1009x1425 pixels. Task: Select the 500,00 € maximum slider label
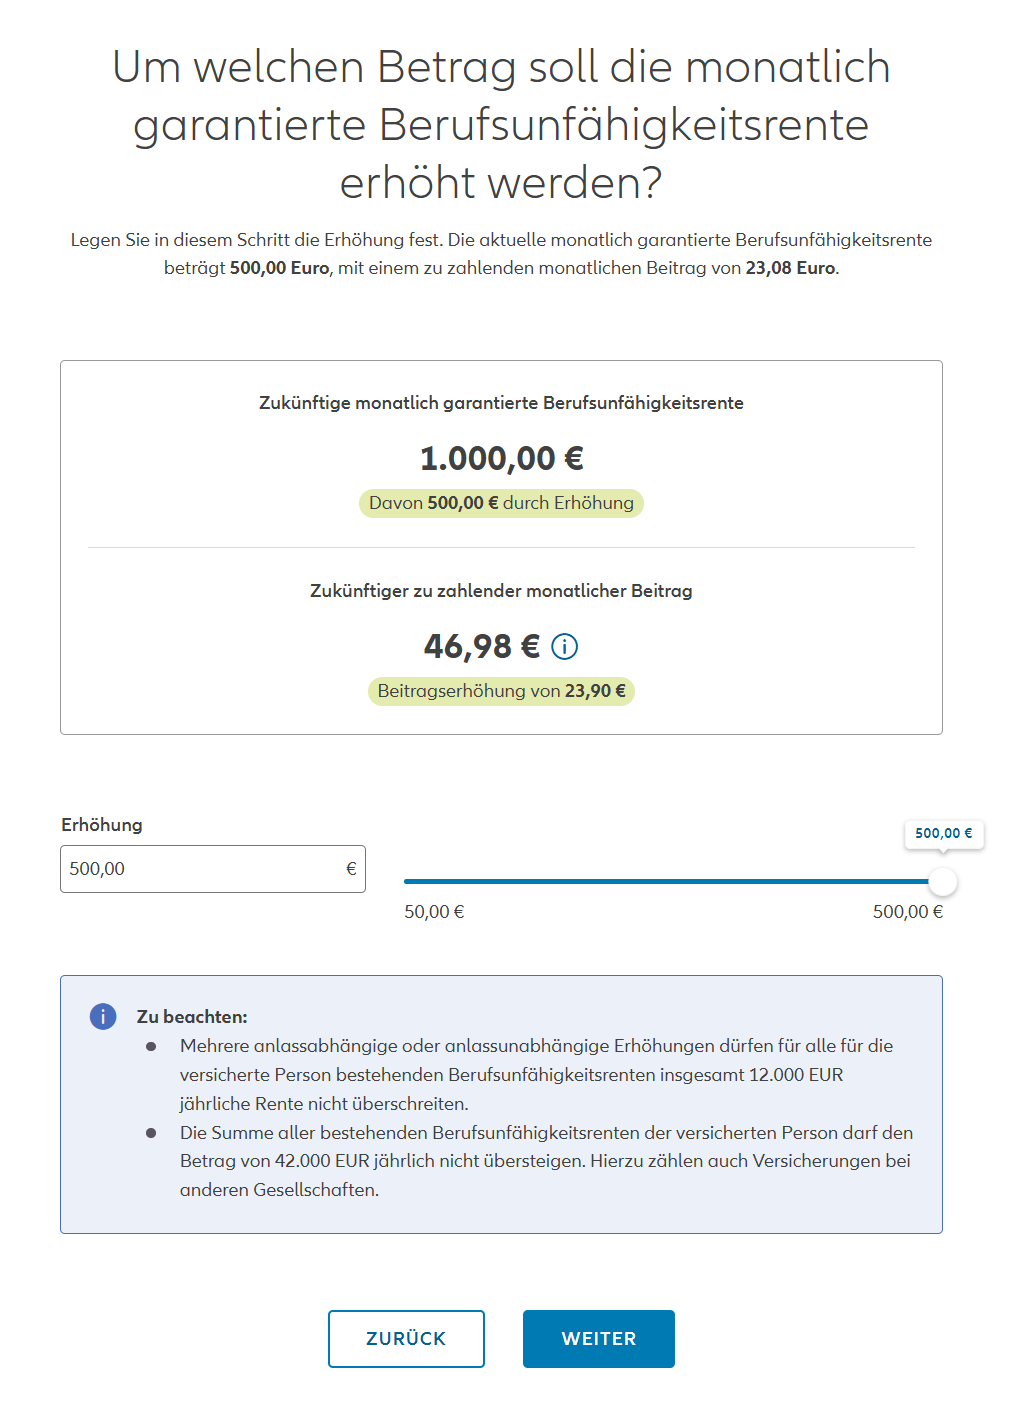pos(907,912)
